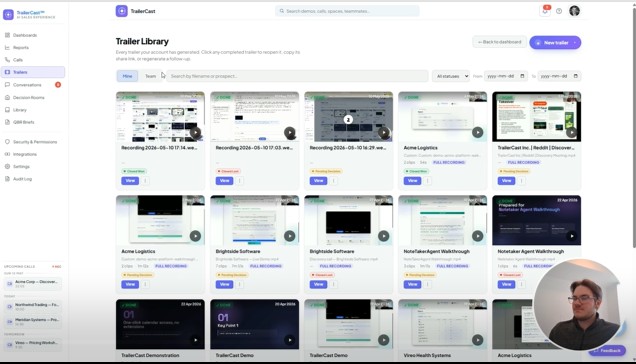This screenshot has width=636, height=364.
Task: Open more options for Recording 2026-05-10 17:14
Action: (x=146, y=181)
